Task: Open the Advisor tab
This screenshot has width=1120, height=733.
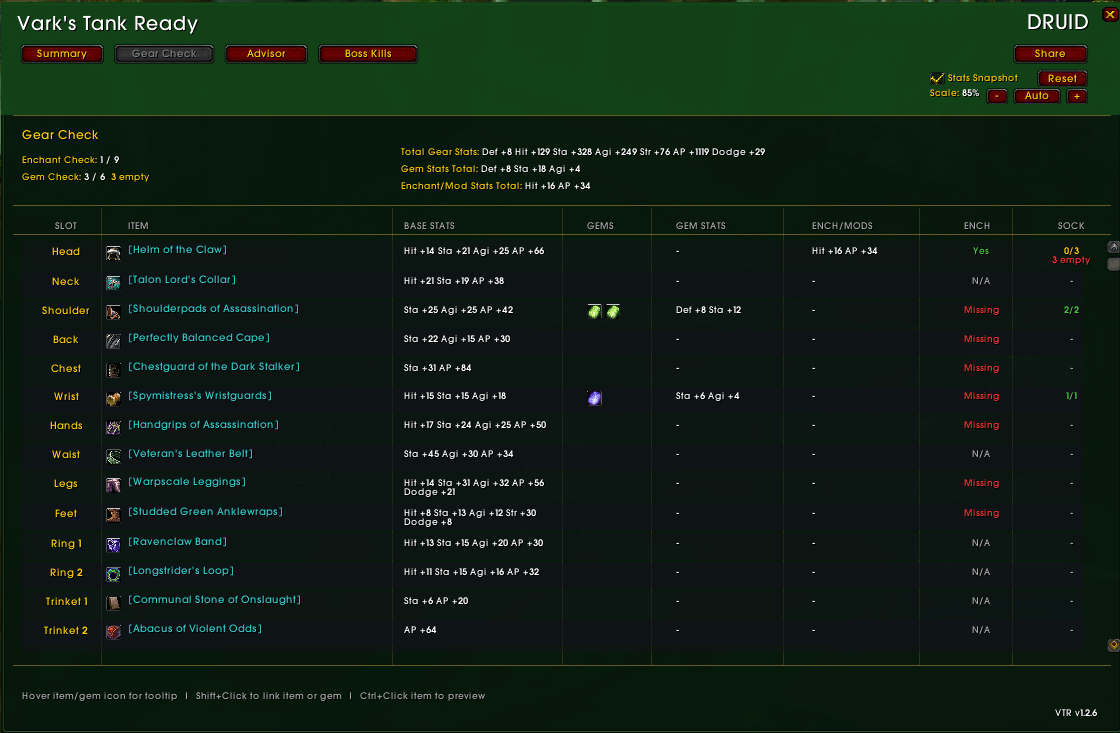Action: [x=266, y=54]
